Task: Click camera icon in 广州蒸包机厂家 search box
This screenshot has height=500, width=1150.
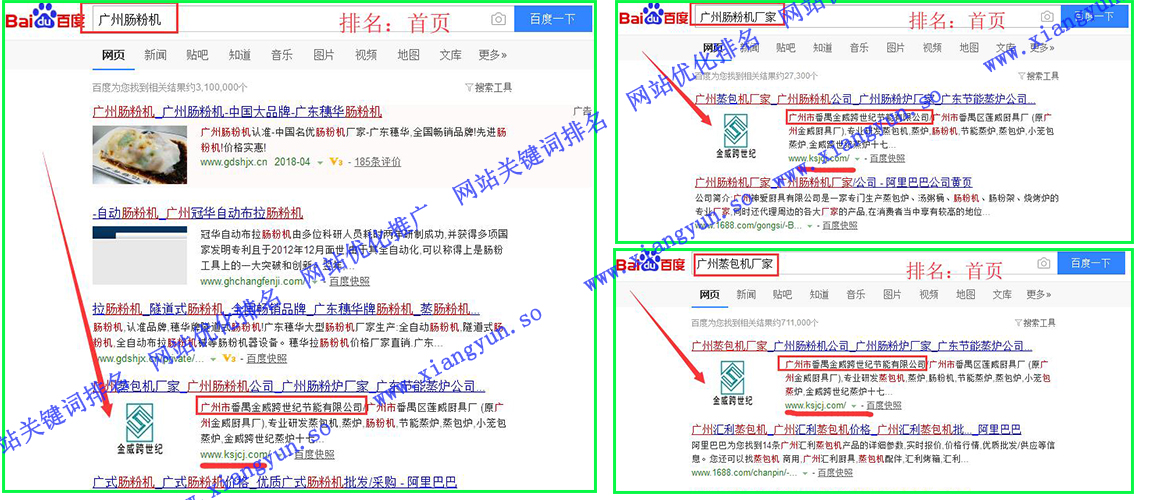Action: [x=1044, y=263]
